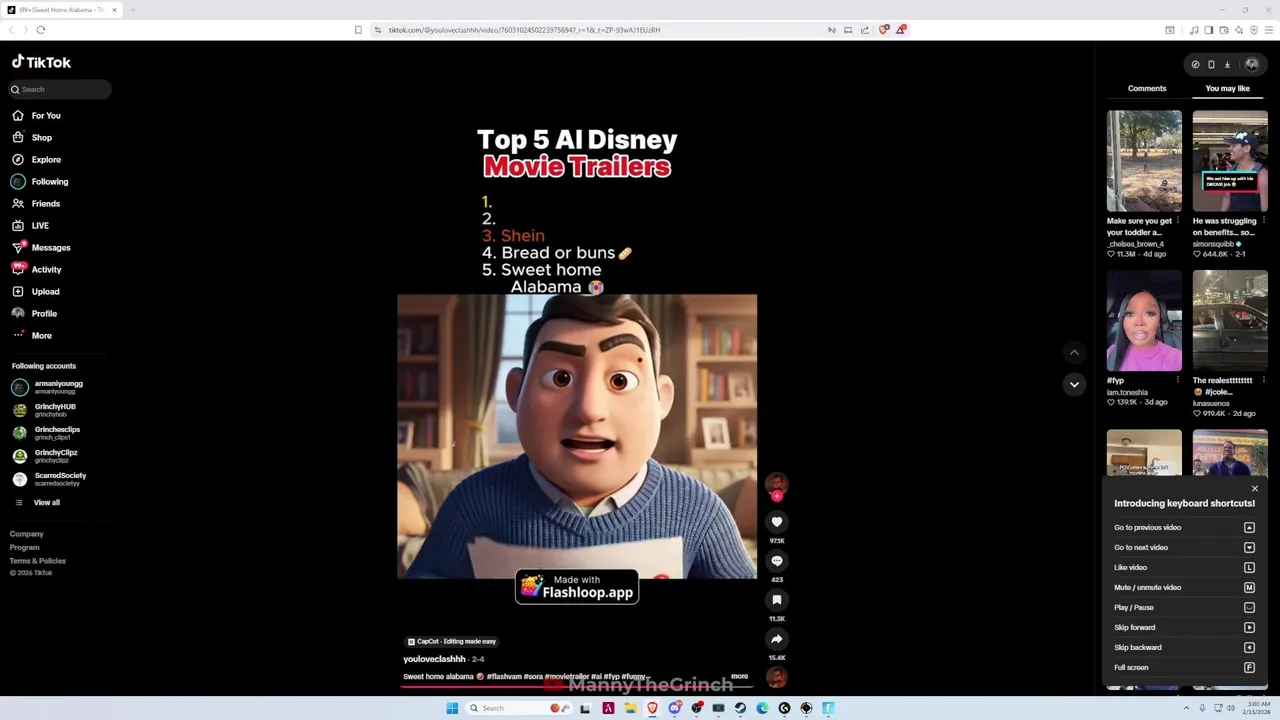Open Terms & Policies footer link

click(38, 561)
